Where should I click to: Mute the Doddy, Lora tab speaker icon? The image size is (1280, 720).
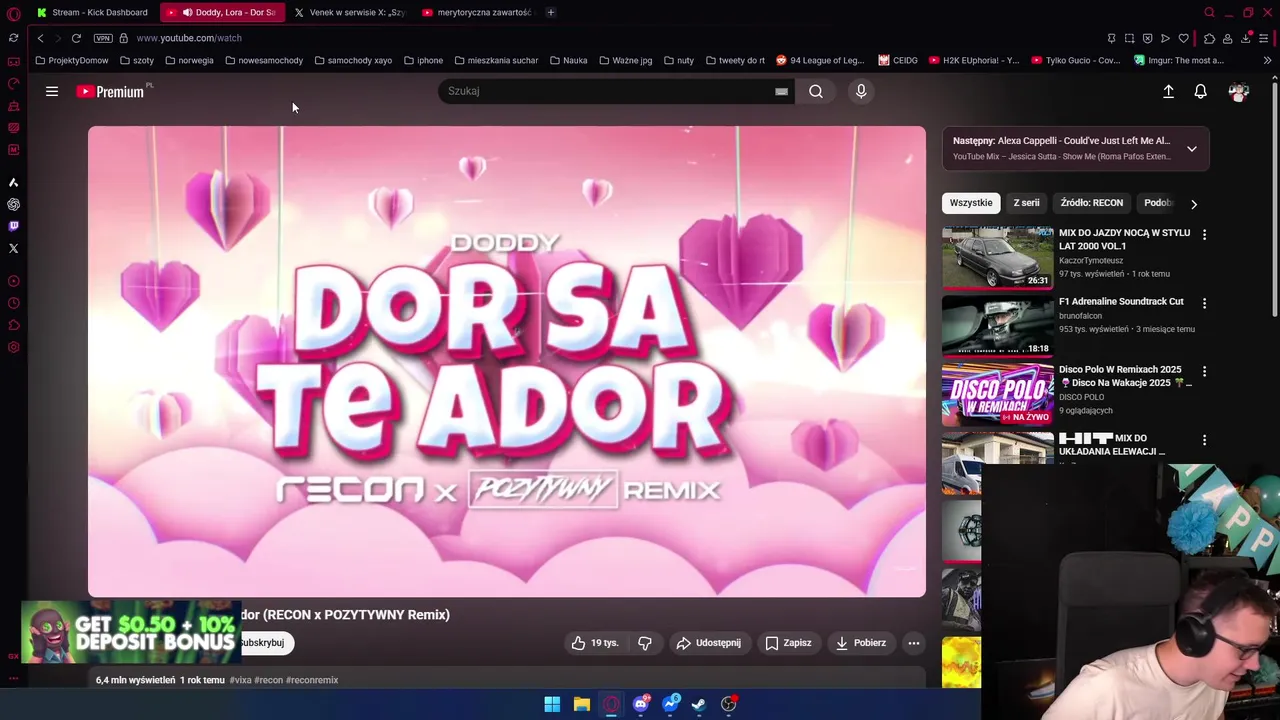[x=187, y=12]
